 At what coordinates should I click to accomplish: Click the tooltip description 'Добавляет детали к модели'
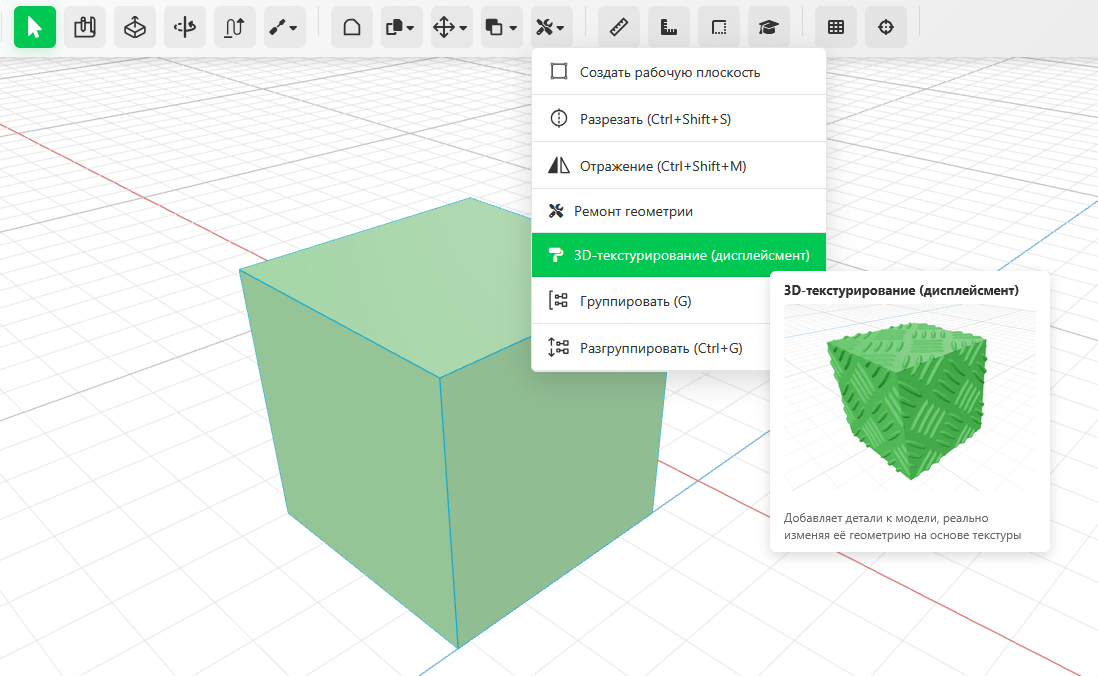[860, 518]
